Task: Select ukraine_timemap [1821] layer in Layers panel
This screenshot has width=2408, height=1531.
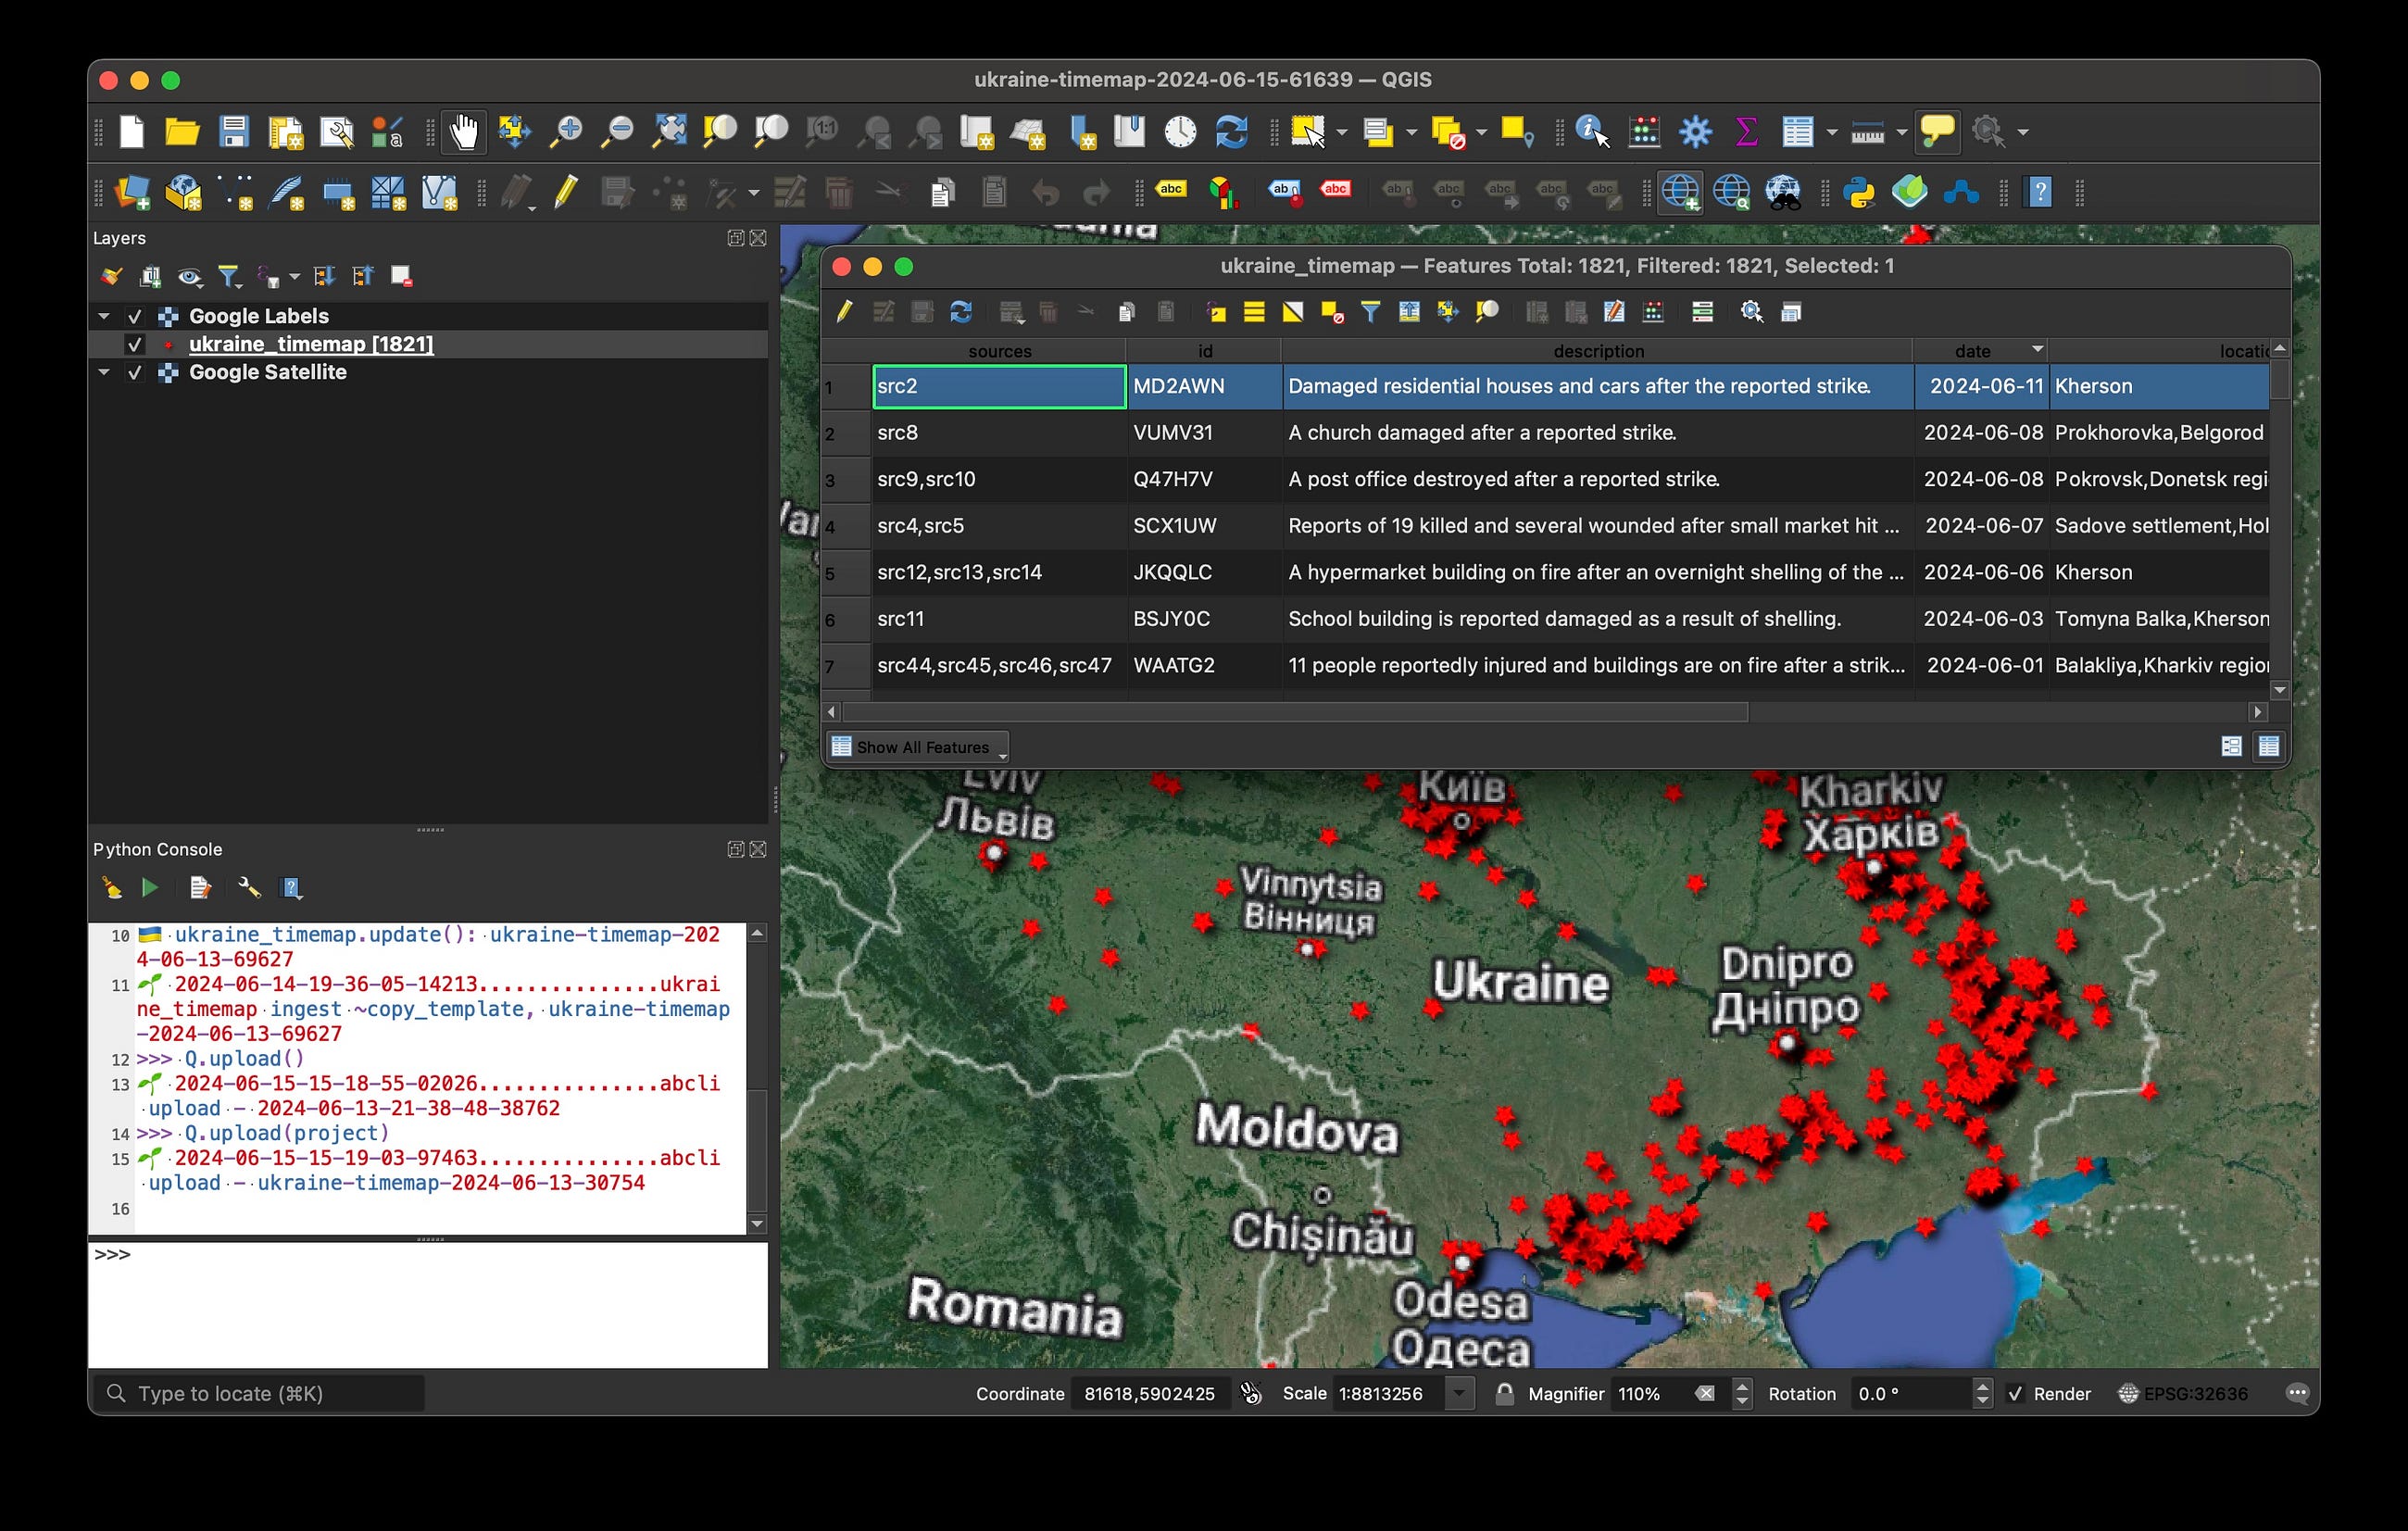Action: 310,344
